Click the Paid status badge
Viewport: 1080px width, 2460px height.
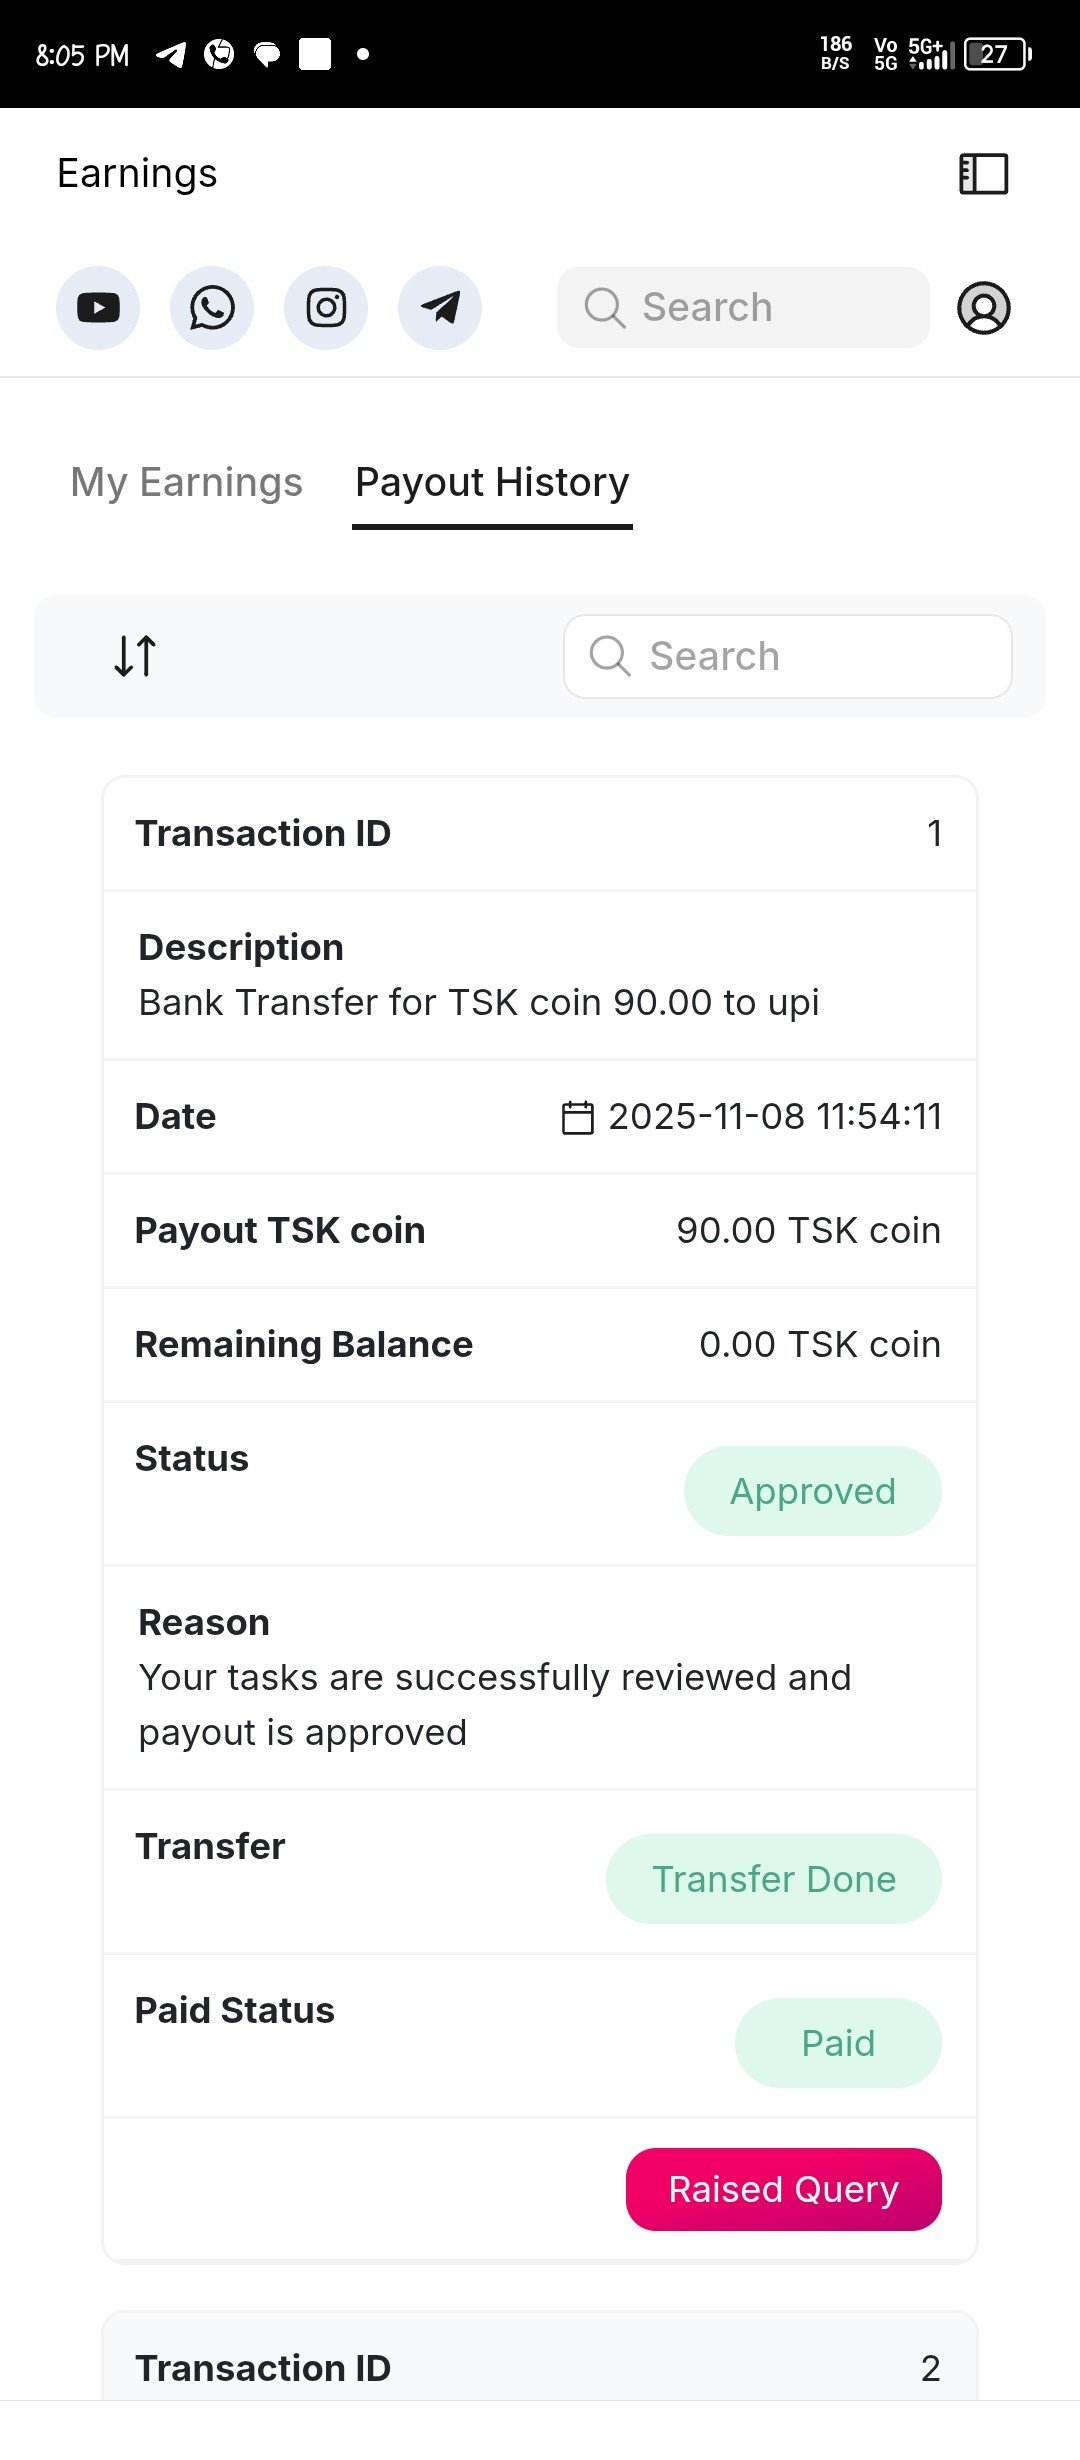(x=838, y=2043)
